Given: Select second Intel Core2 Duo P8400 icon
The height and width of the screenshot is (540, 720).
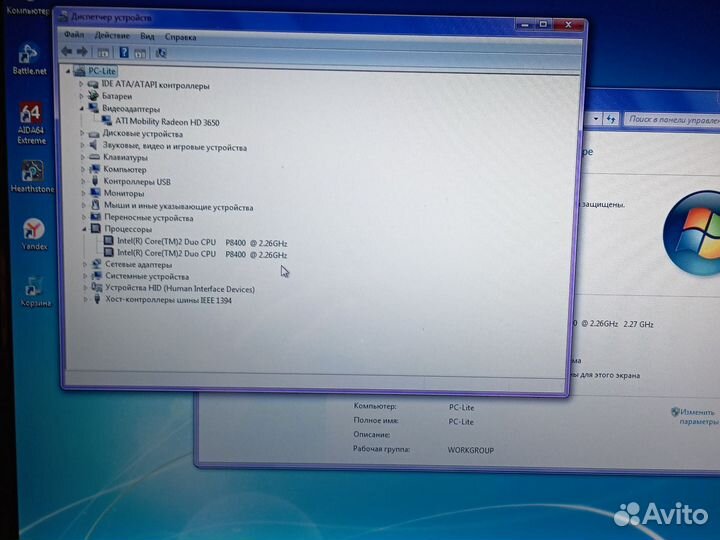Looking at the screenshot, I should coord(108,252).
